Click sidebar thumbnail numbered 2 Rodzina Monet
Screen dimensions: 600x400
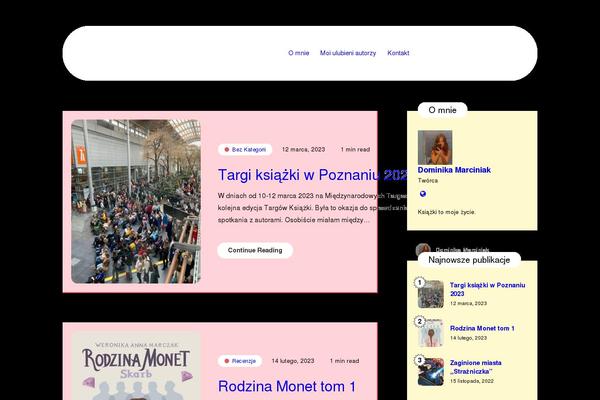431,333
